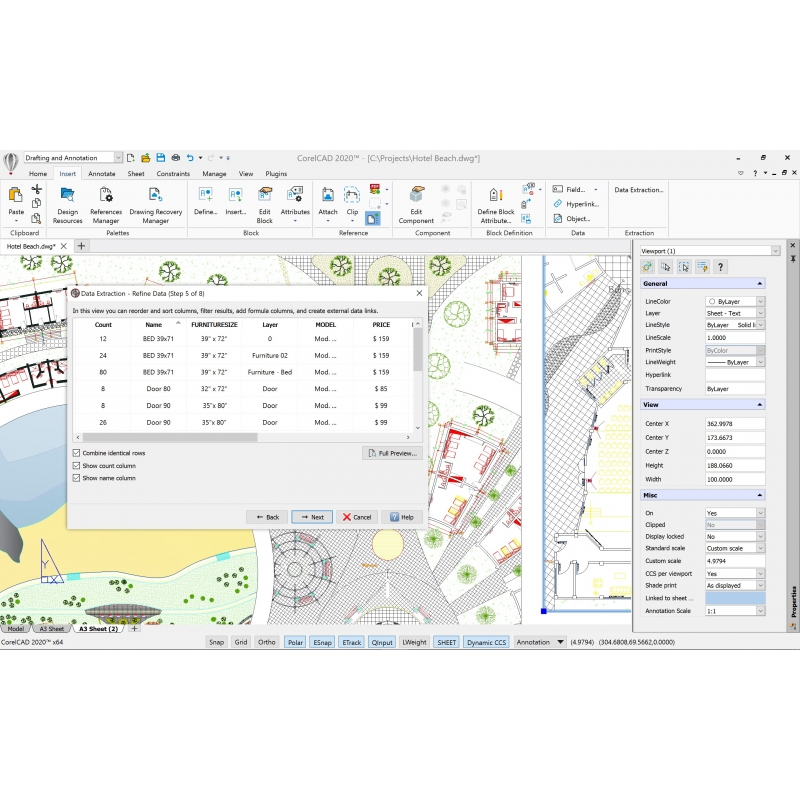
Task: Toggle ETrack in the status bar
Action: [352, 642]
